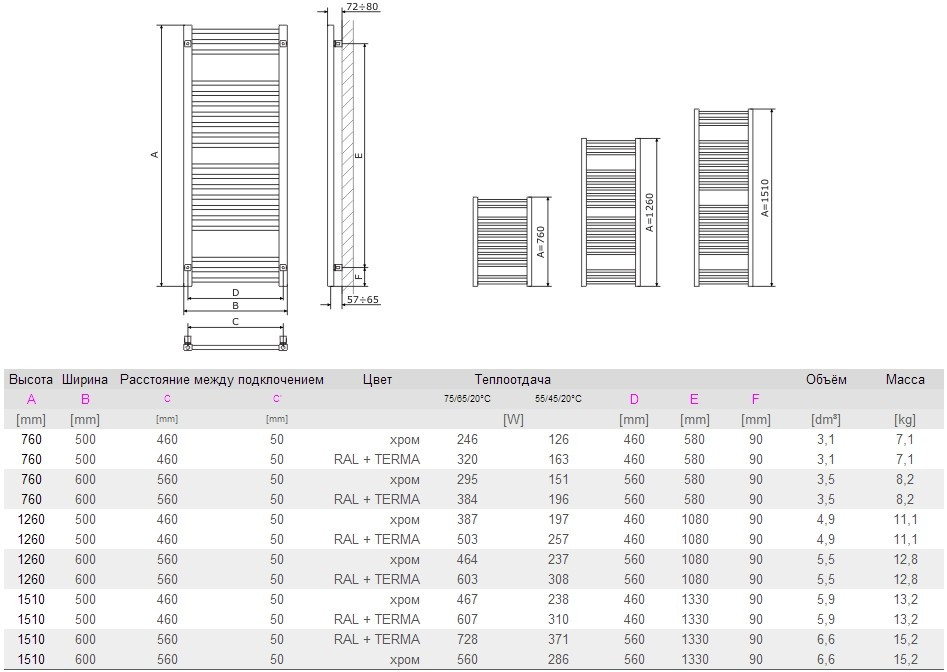This screenshot has height=672, width=947.
Task: Click the 57÷65 dimension label
Action: tap(363, 299)
